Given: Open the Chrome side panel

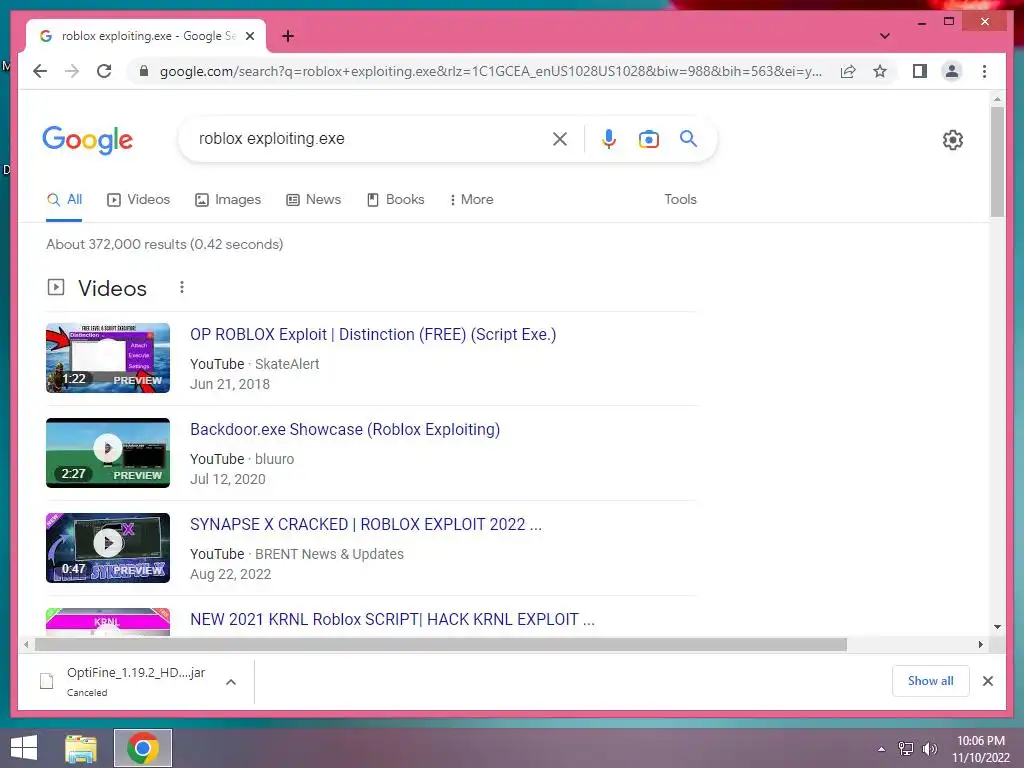Looking at the screenshot, I should coord(920,71).
